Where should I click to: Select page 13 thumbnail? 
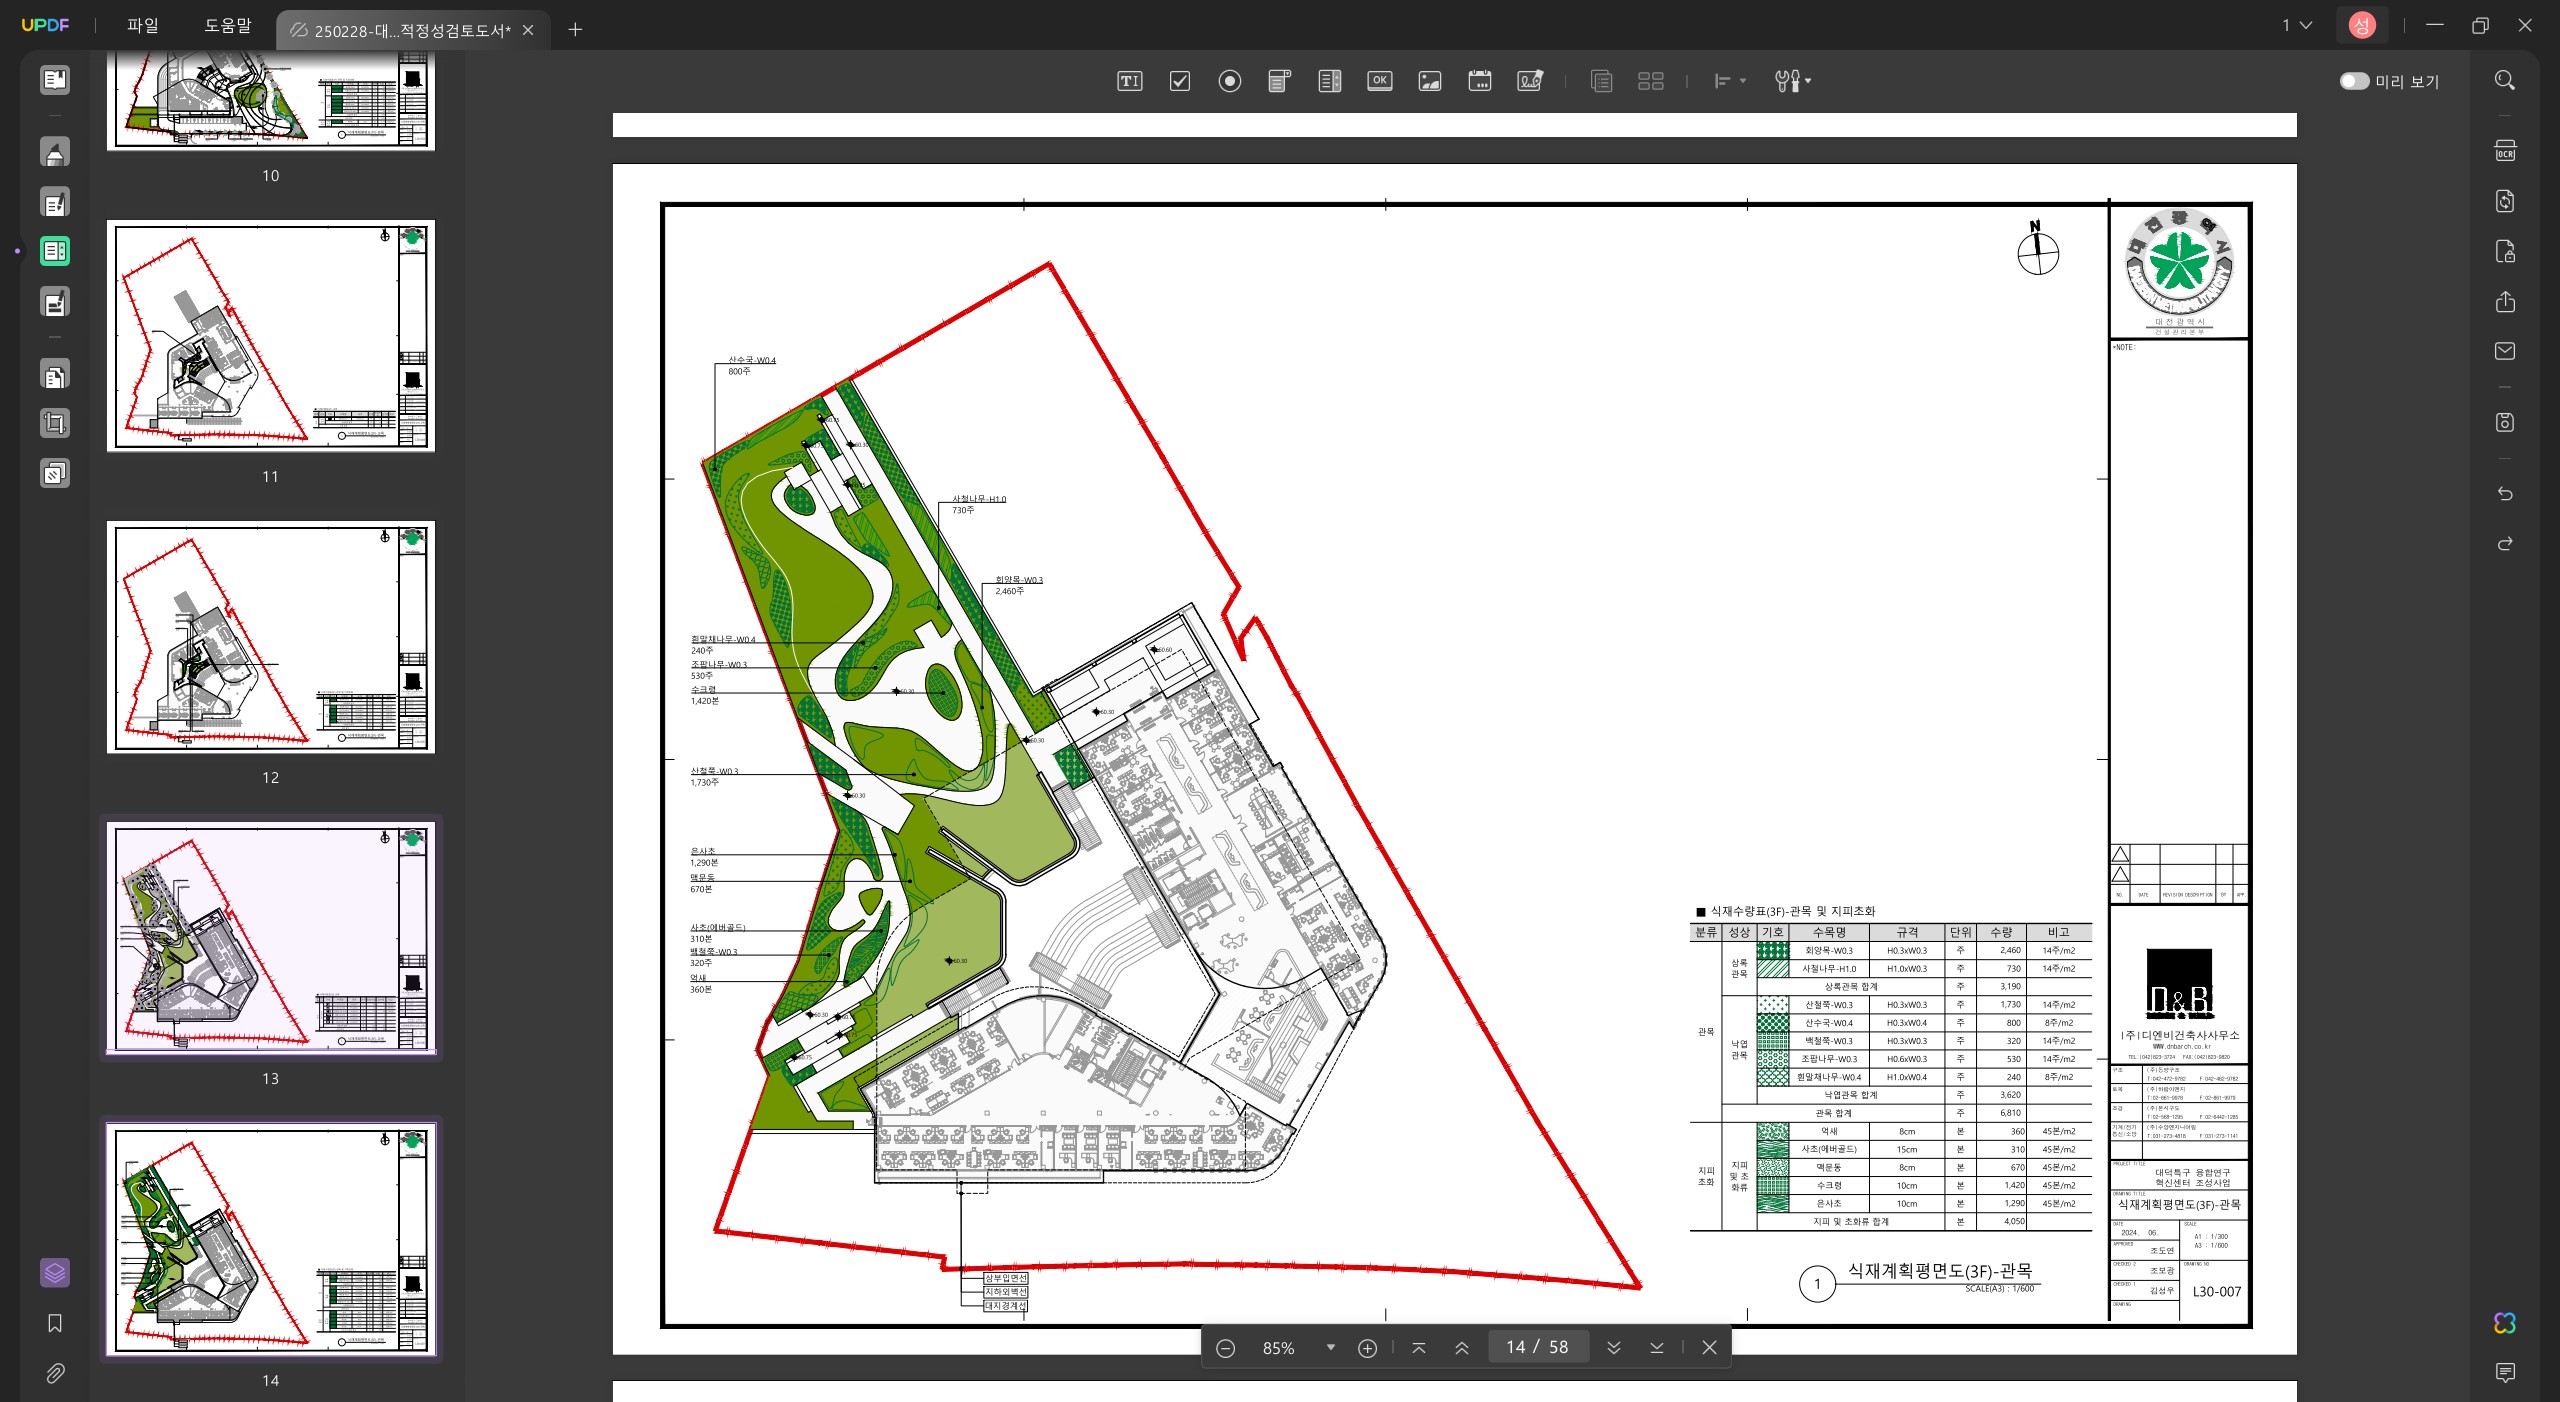(271, 938)
